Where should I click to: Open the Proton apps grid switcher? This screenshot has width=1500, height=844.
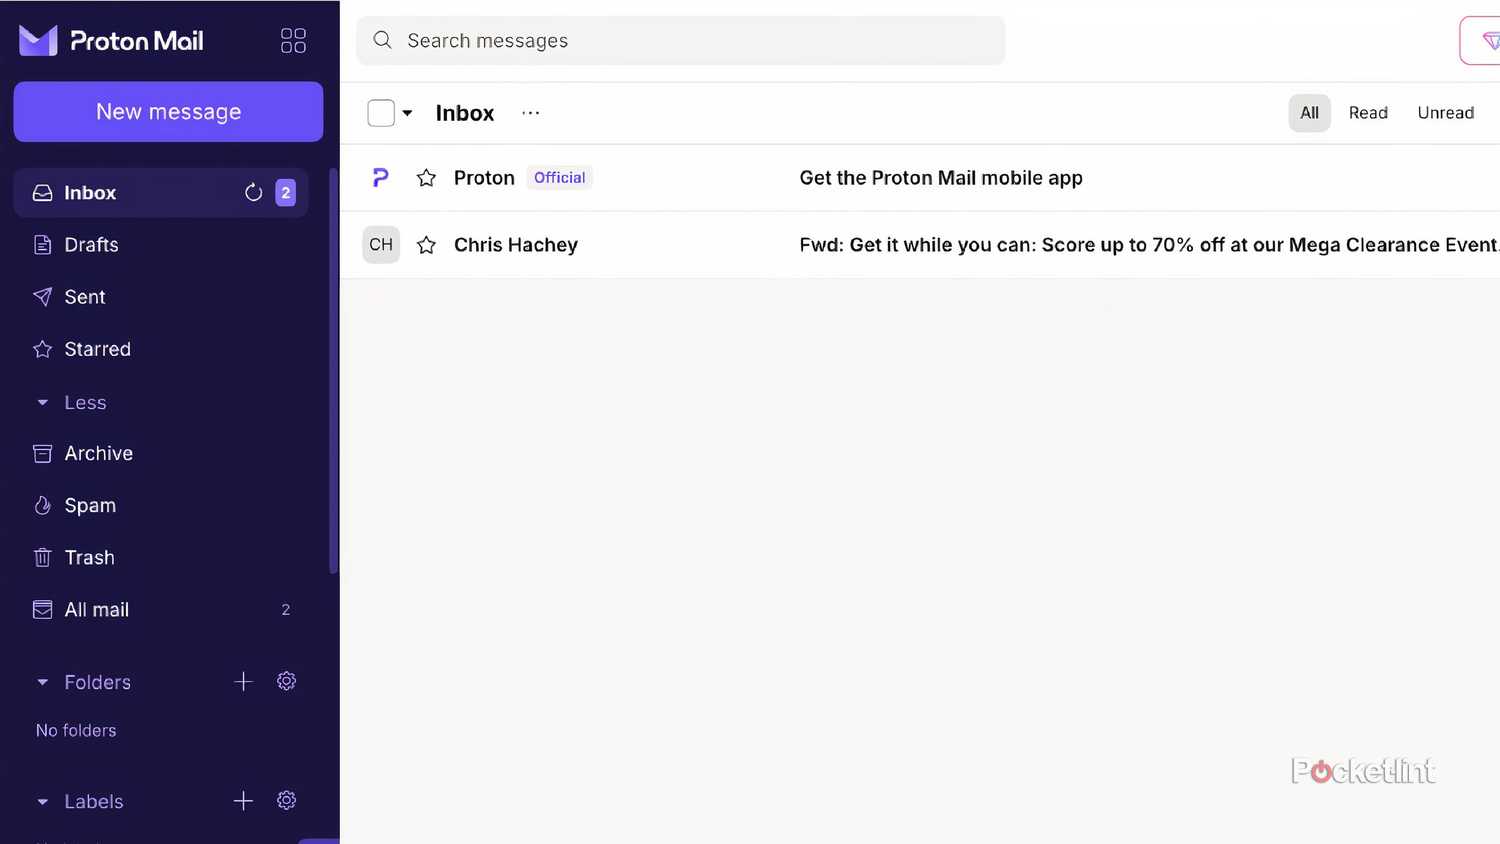(292, 40)
